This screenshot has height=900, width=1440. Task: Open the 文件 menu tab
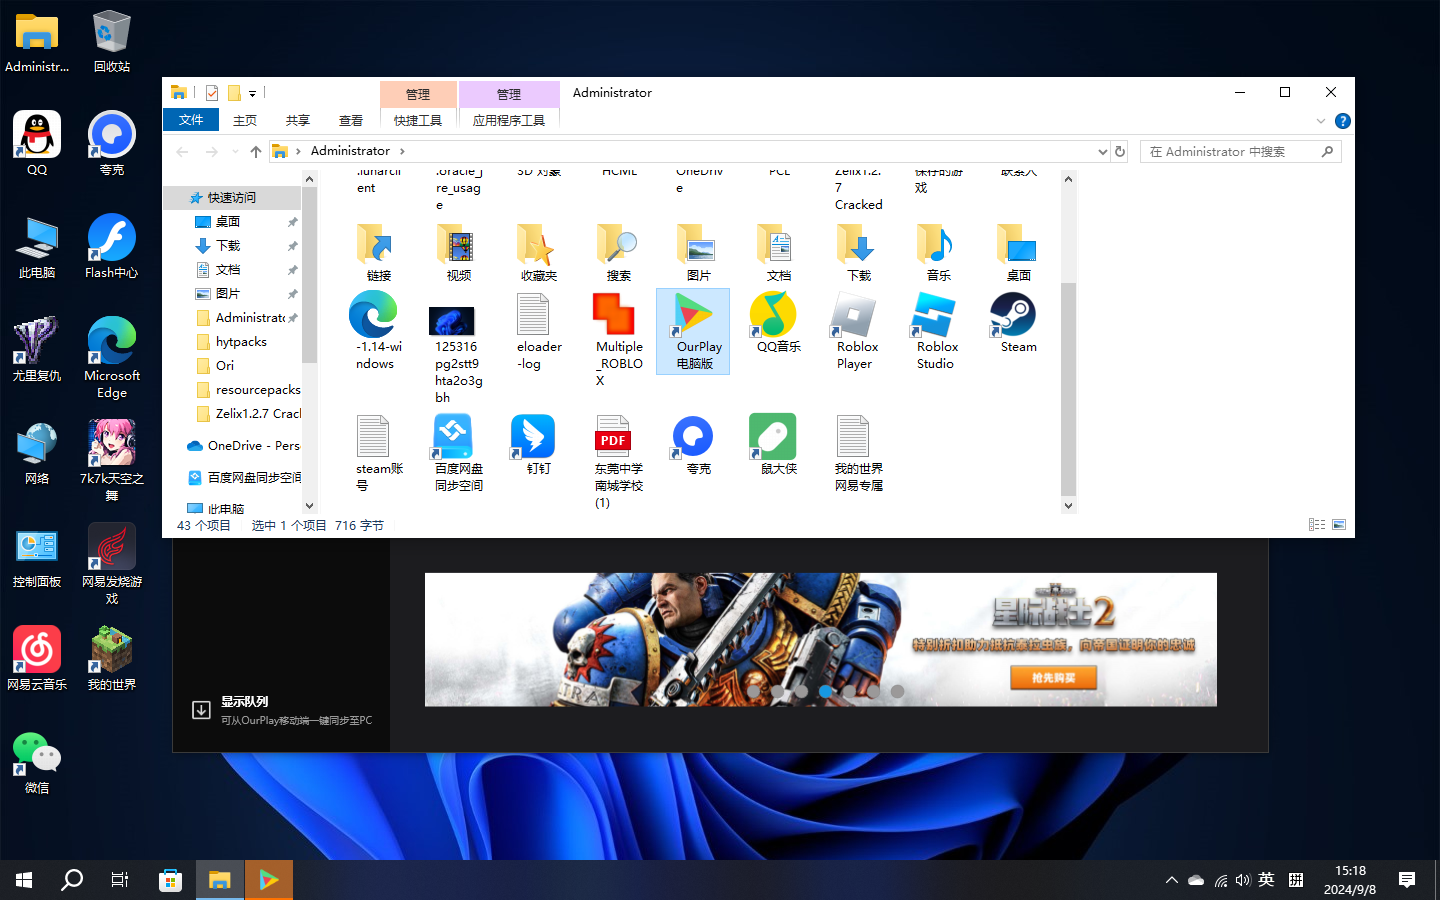tap(191, 120)
